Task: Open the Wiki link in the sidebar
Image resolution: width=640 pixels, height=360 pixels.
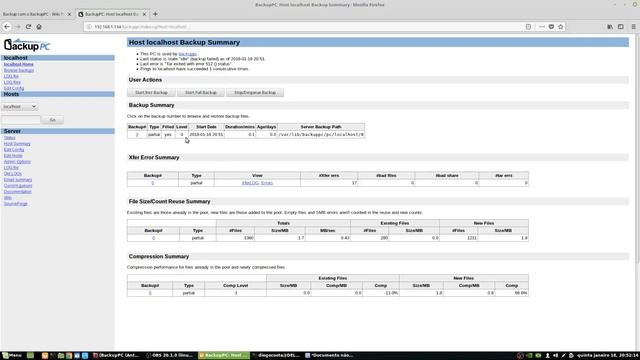Action: [x=8, y=198]
